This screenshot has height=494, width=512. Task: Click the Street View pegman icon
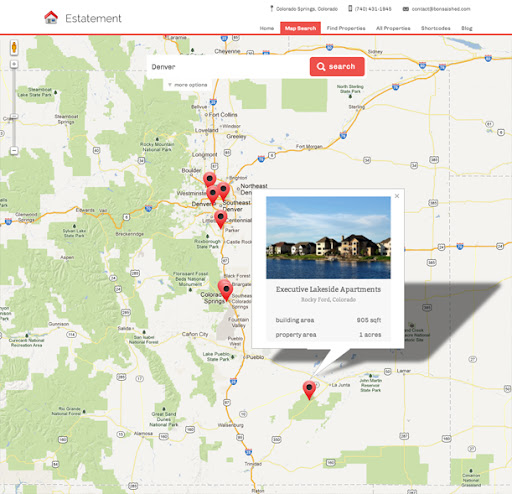click(x=14, y=47)
